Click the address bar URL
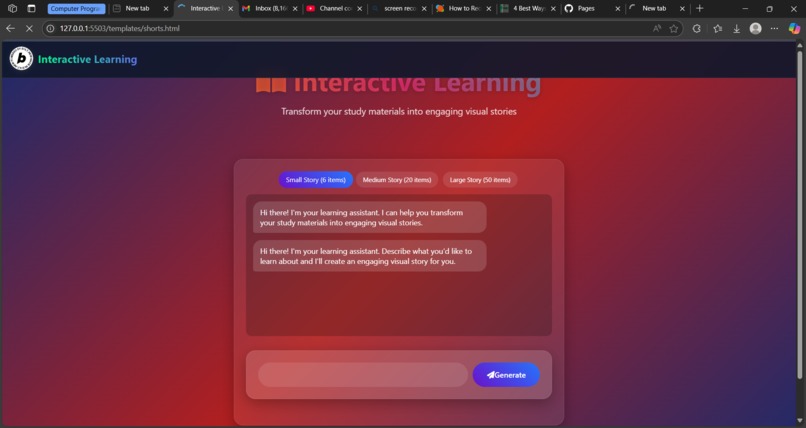The image size is (806, 428). pos(120,28)
